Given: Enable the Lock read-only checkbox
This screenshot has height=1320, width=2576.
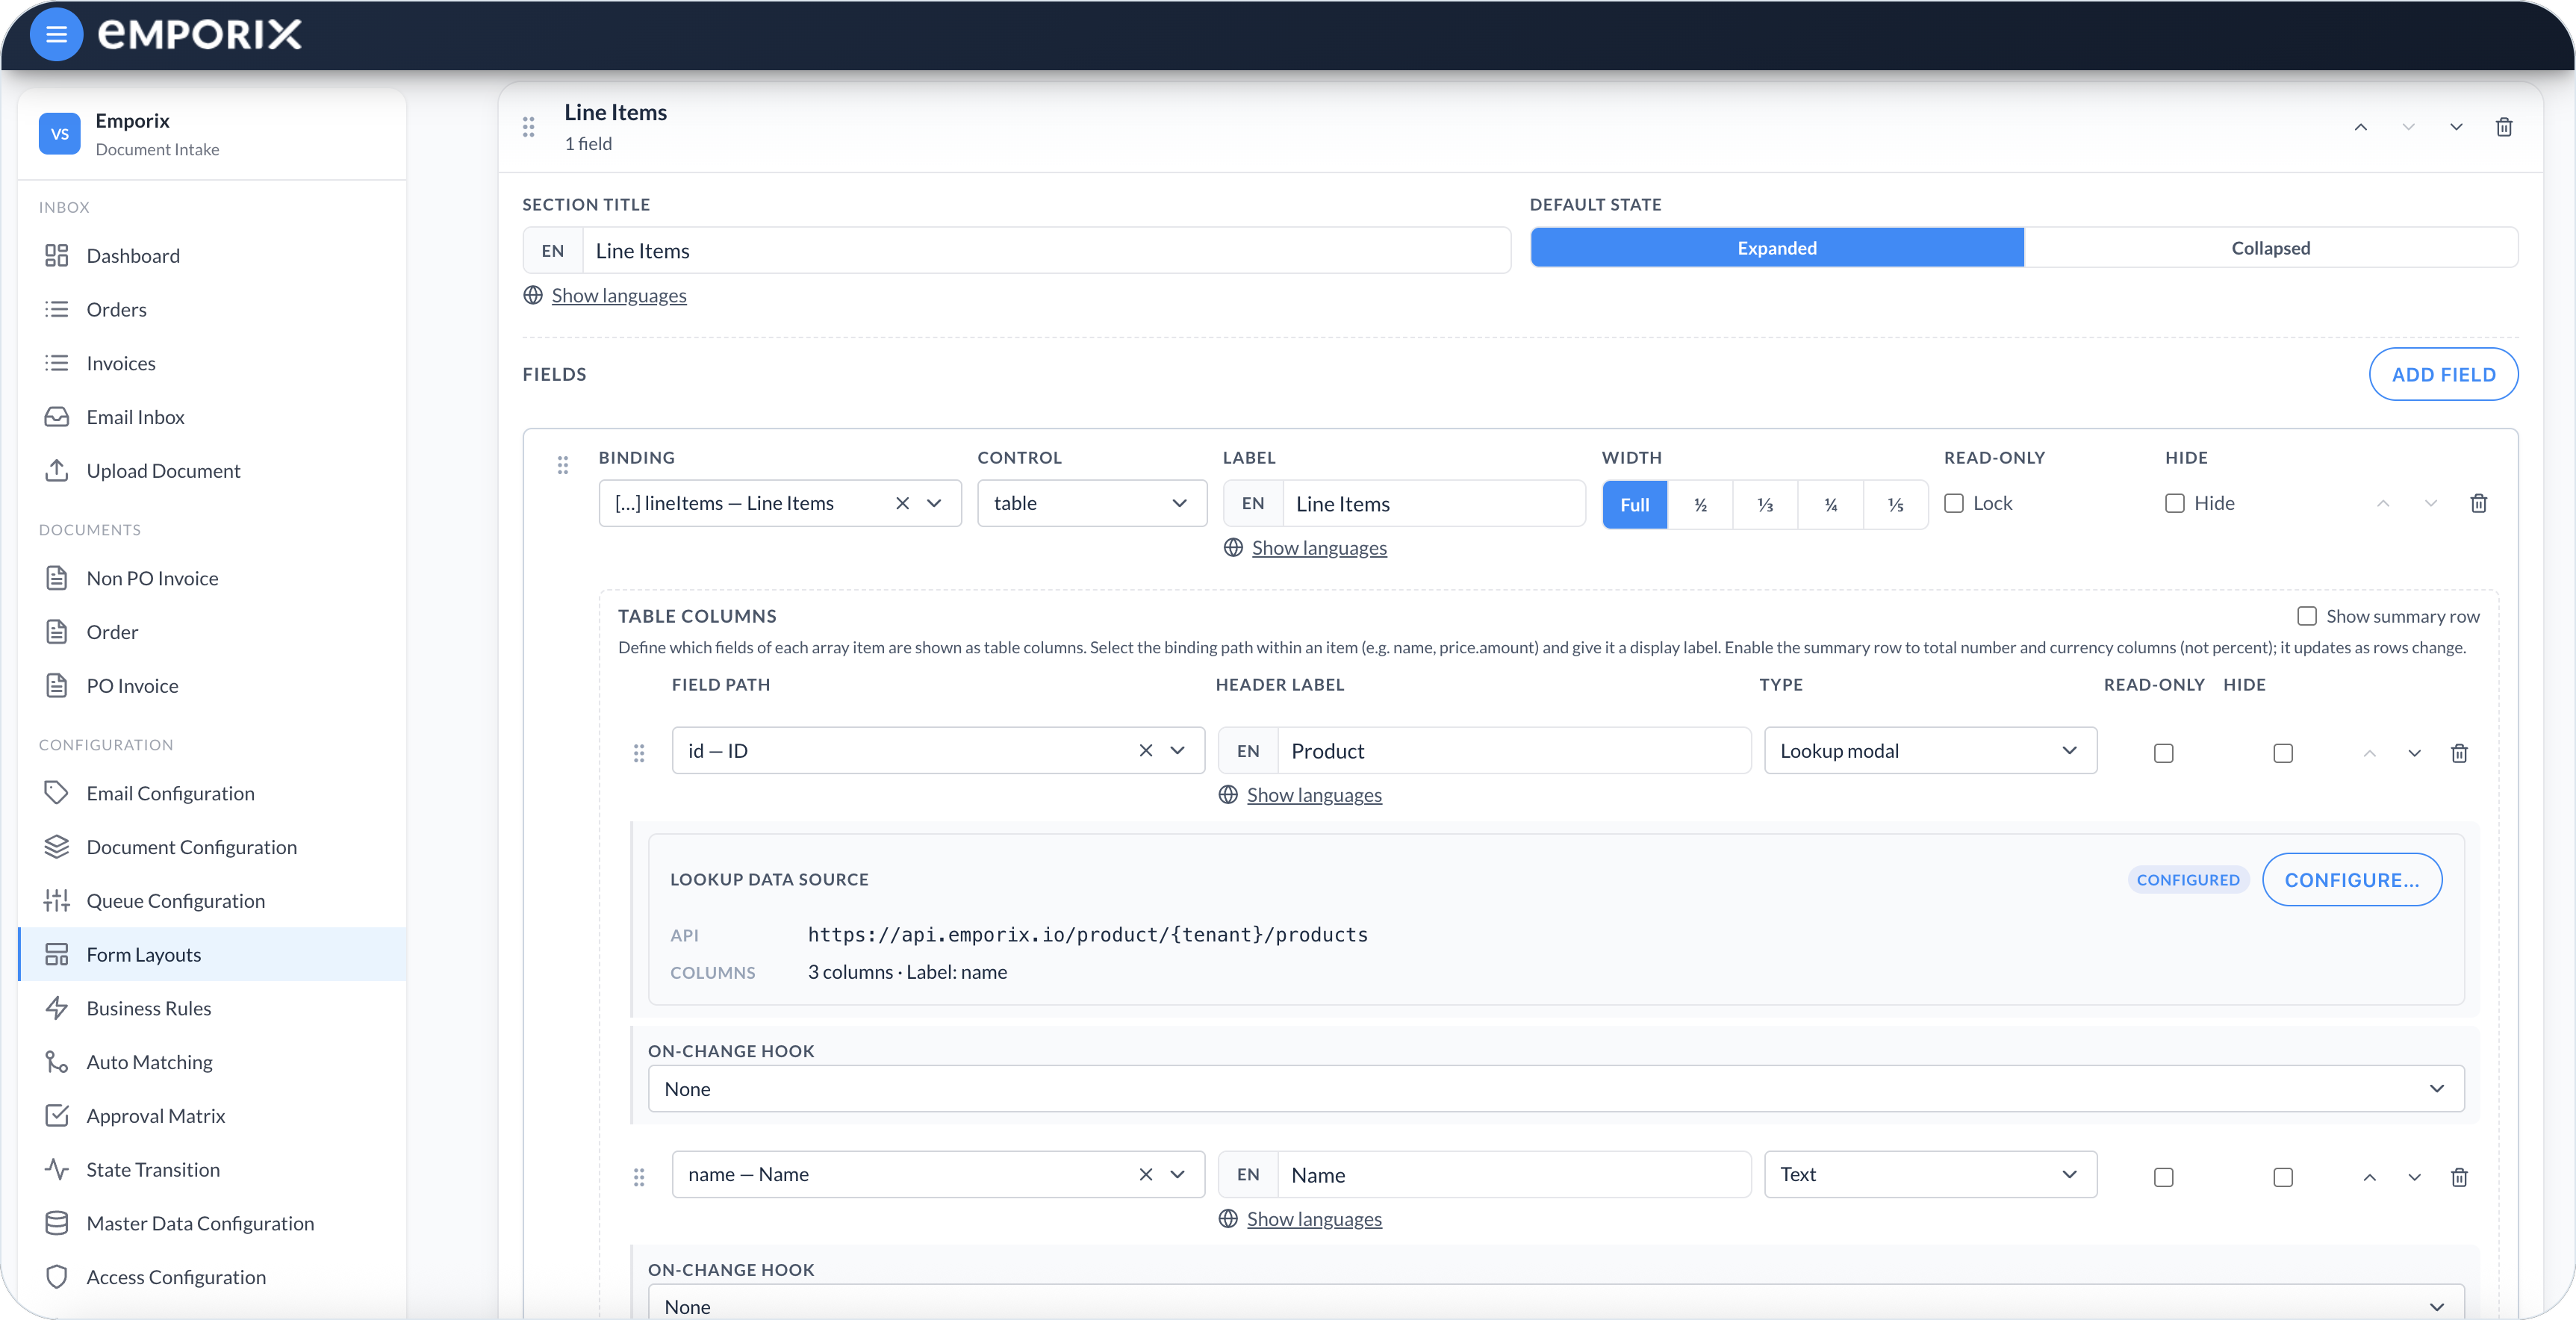Looking at the screenshot, I should pos(1954,503).
